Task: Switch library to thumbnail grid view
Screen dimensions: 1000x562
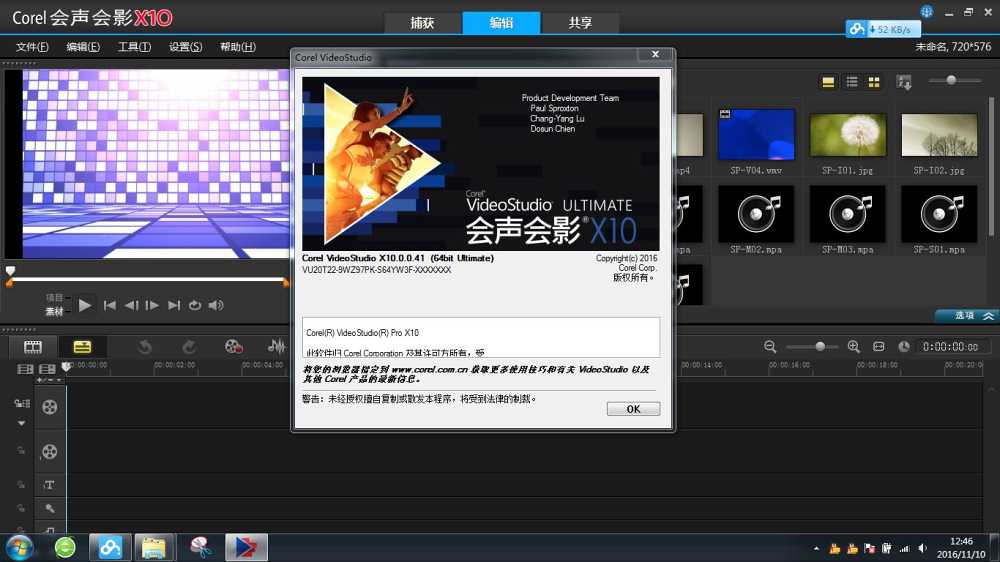Action: [874, 82]
